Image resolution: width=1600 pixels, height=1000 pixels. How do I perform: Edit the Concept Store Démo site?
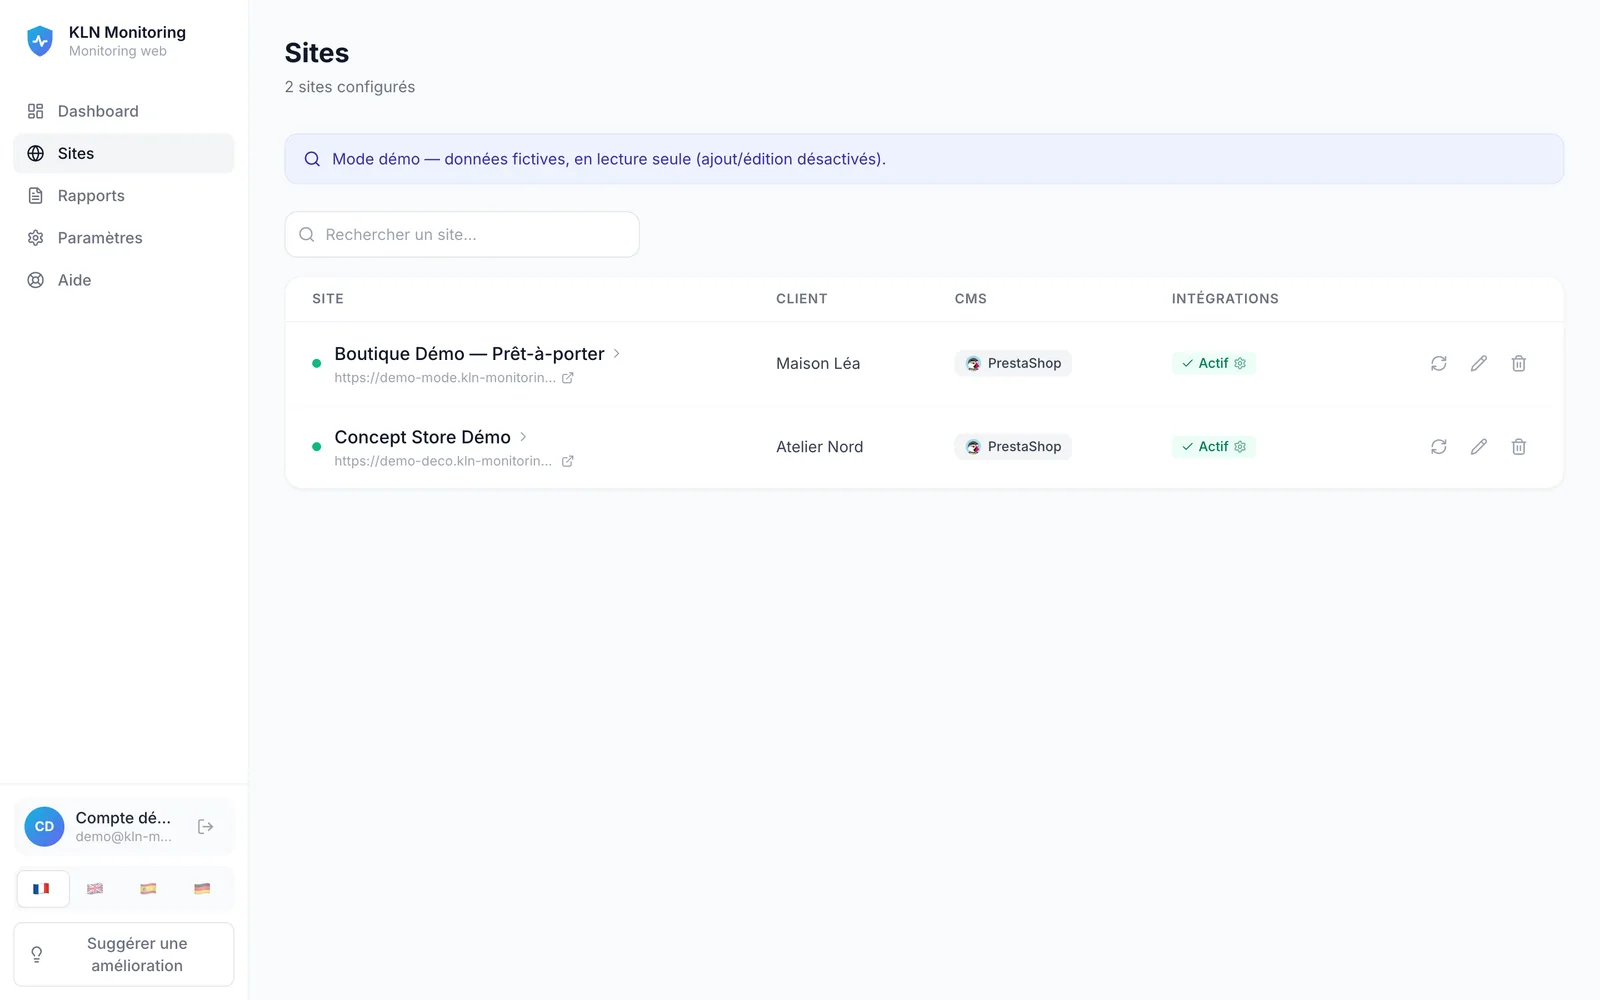pyautogui.click(x=1479, y=447)
